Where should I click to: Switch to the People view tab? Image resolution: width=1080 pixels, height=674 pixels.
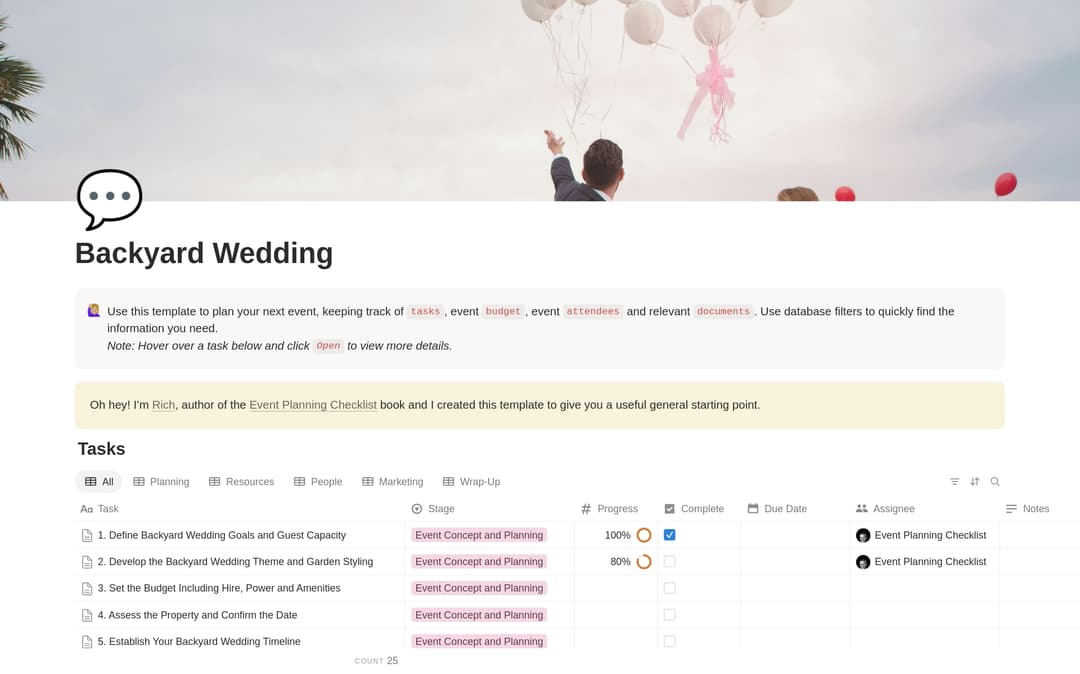point(318,482)
